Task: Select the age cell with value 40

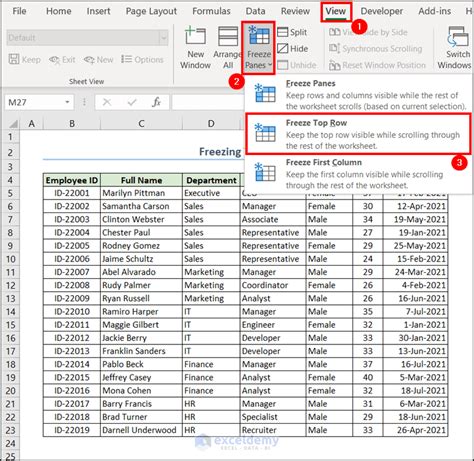Action: coord(368,378)
